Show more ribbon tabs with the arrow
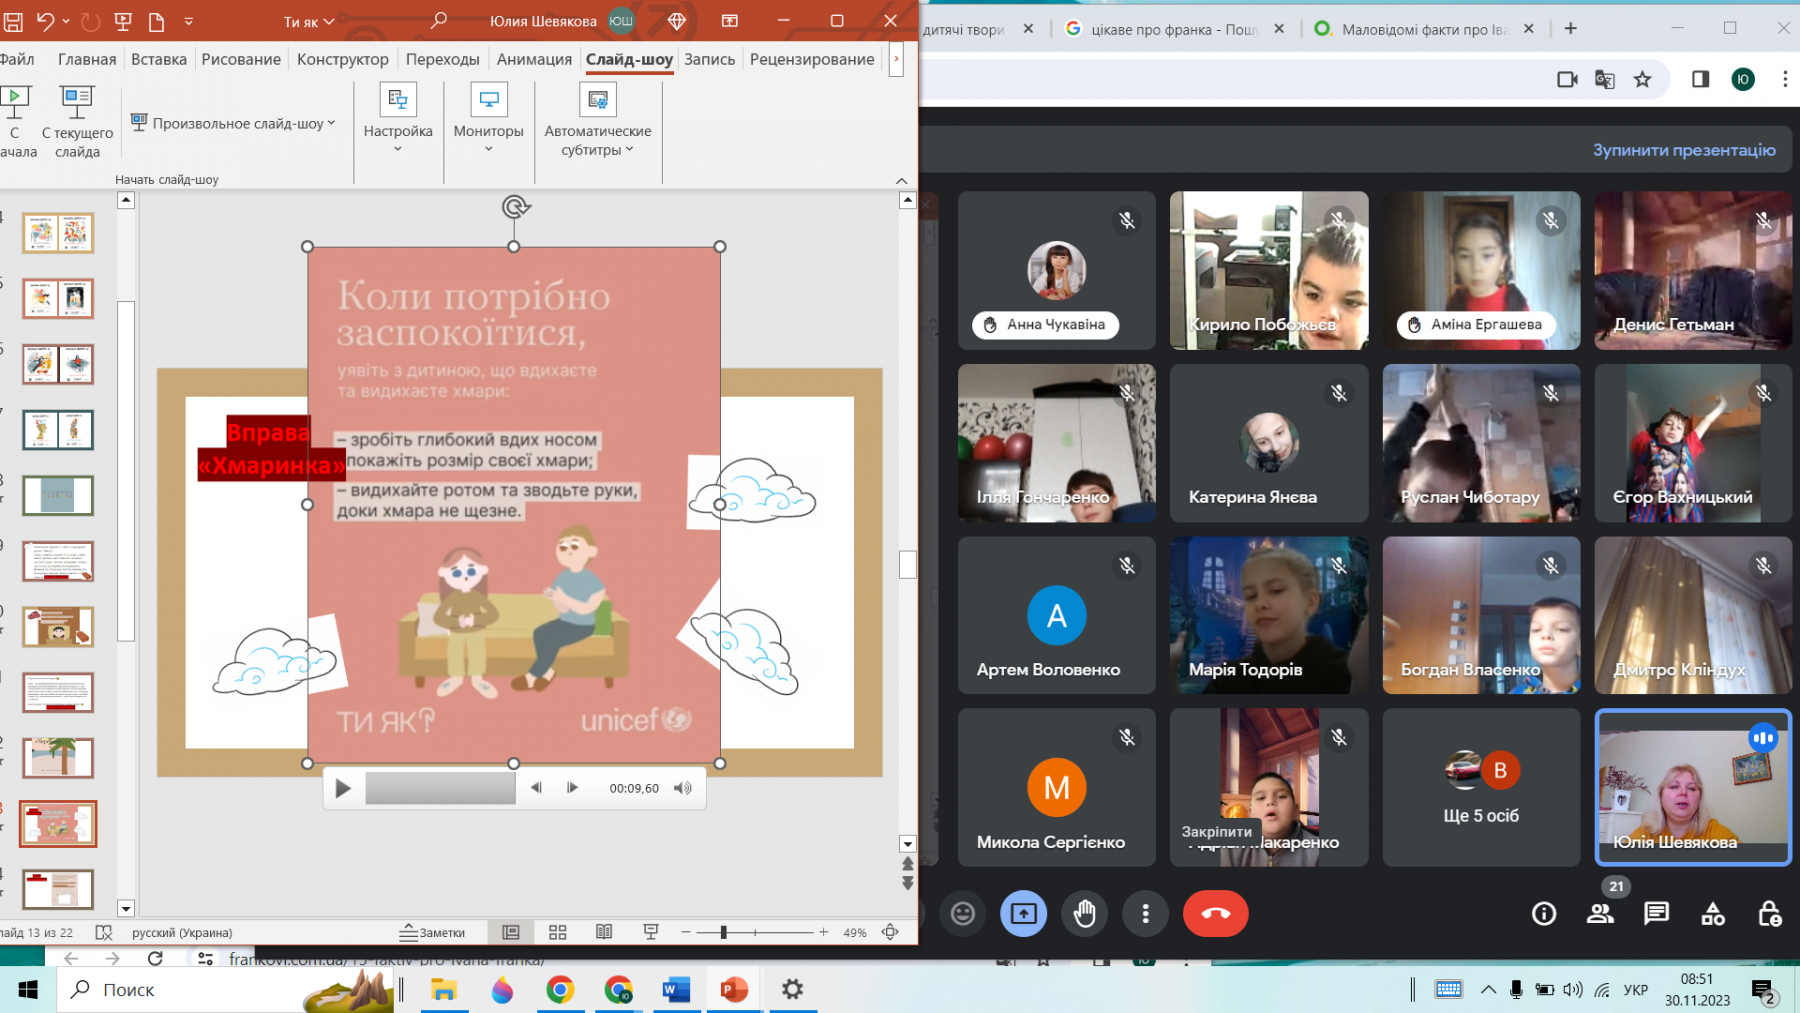 click(x=896, y=59)
